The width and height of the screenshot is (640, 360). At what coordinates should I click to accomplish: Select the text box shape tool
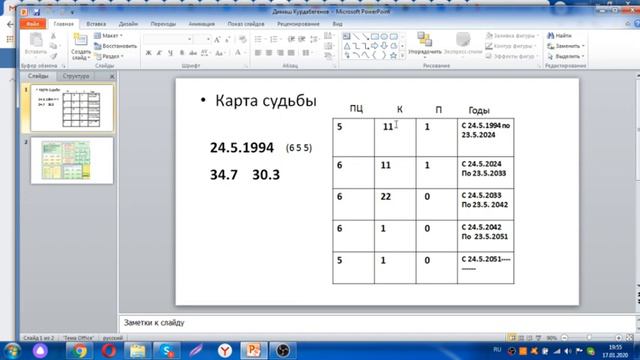[347, 37]
